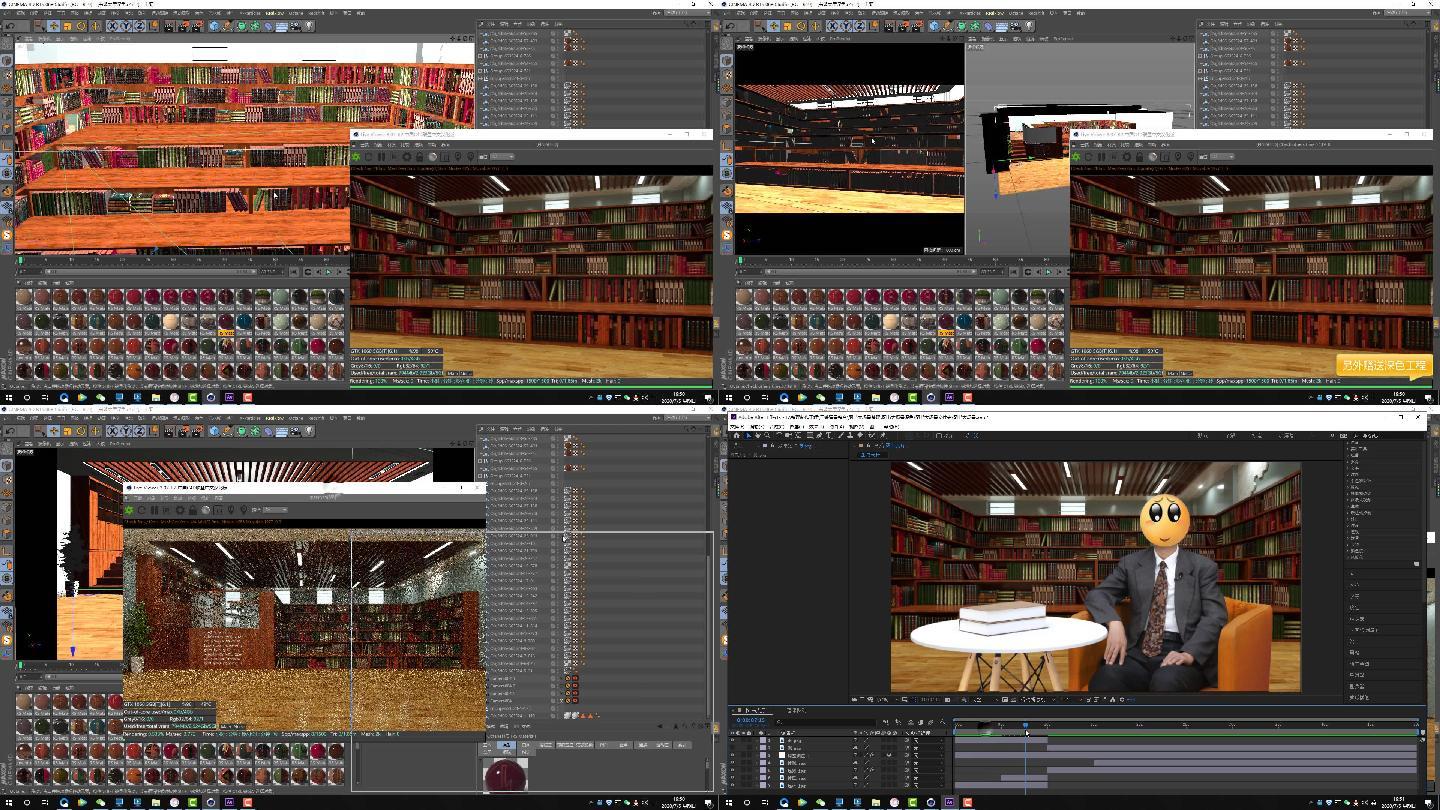
Task: Click green timeline playhead in pink-bookshelf C4D window
Action: (20, 260)
